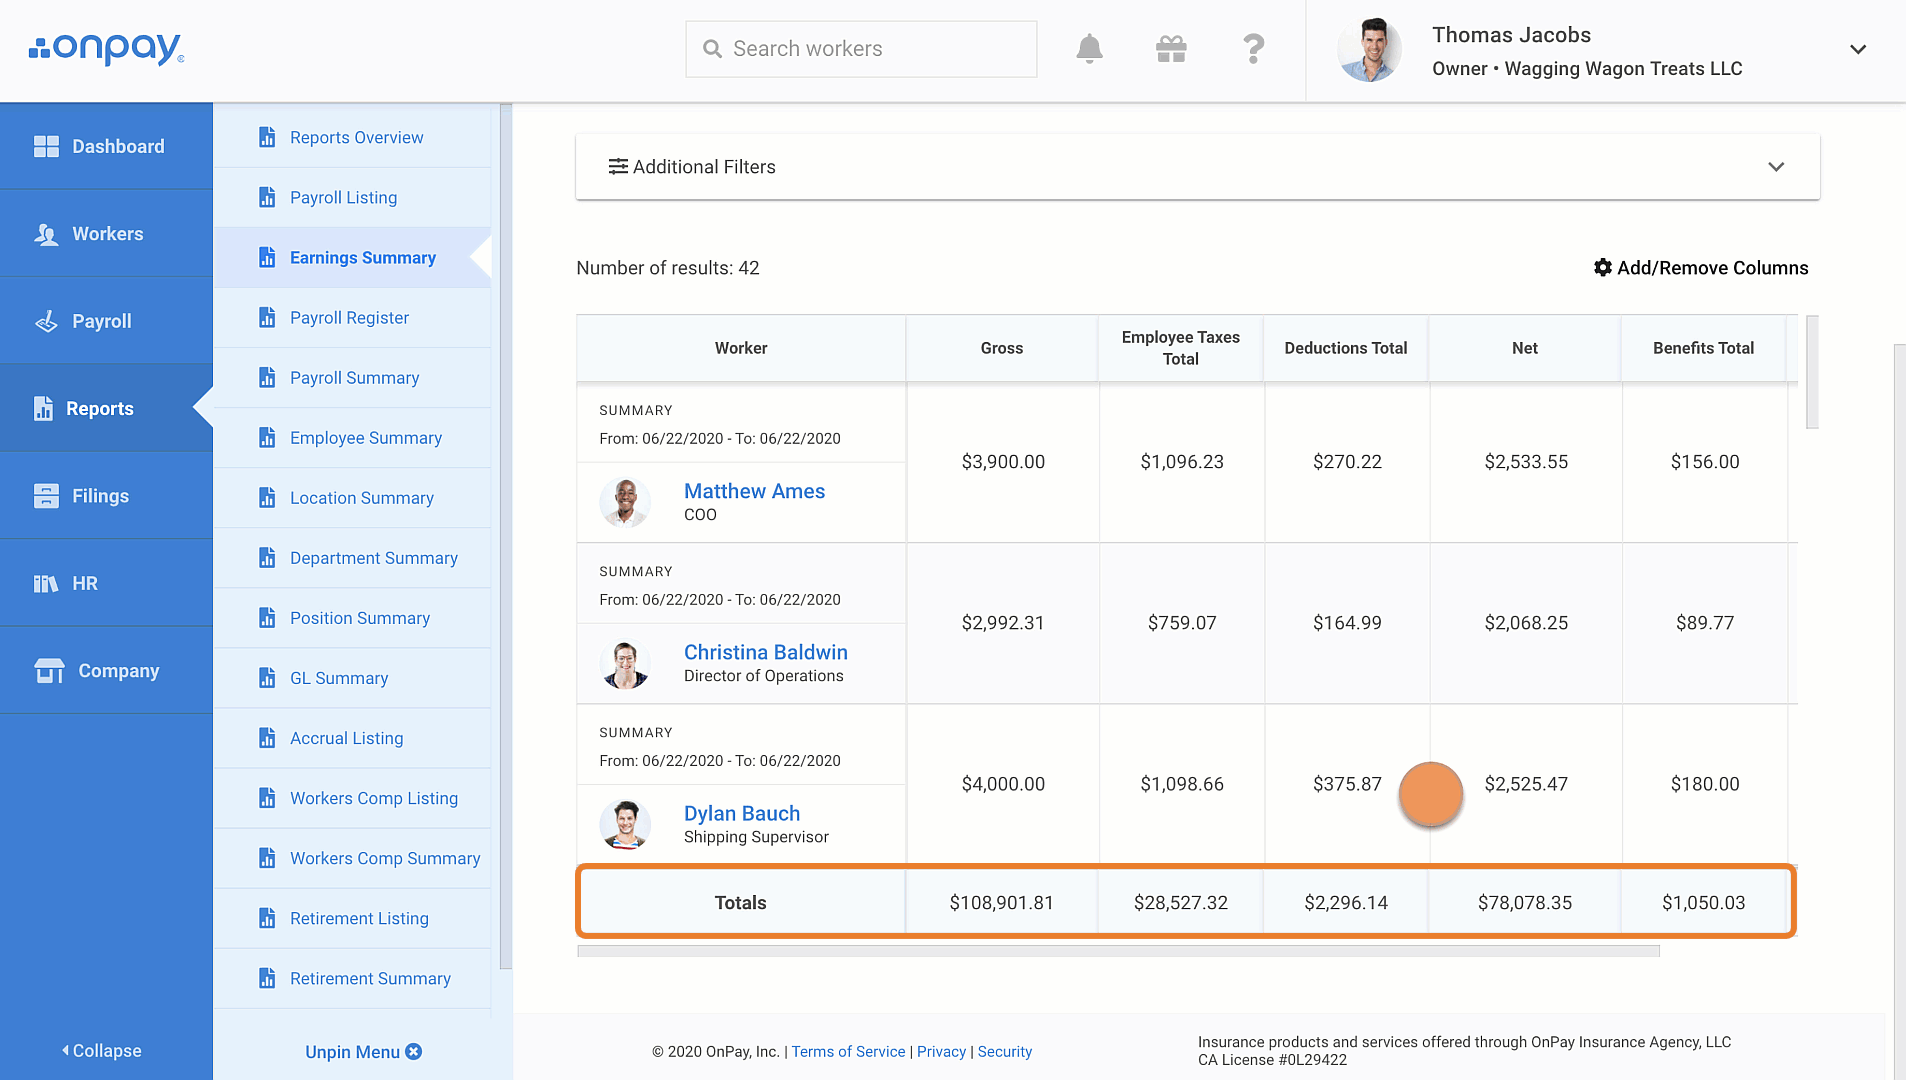Open the Add/Remove Columns settings gear

1602,267
